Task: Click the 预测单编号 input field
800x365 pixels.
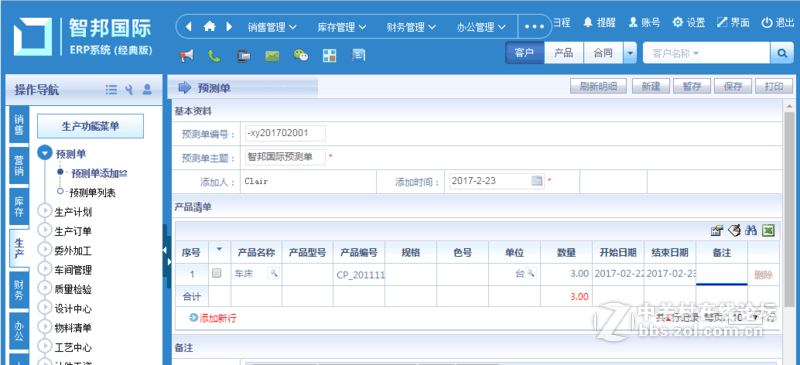Action: [285, 134]
